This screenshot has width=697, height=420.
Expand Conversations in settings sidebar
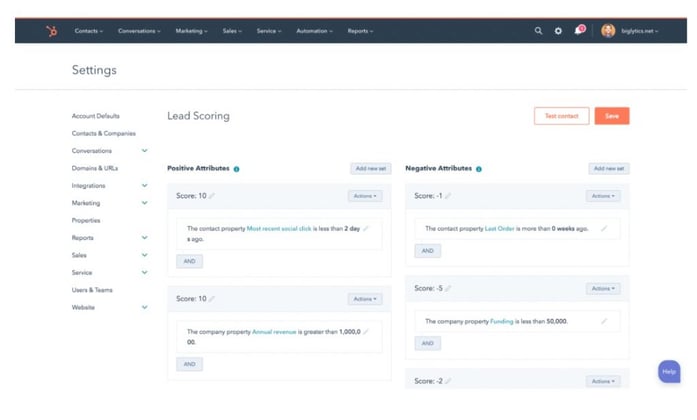click(144, 151)
